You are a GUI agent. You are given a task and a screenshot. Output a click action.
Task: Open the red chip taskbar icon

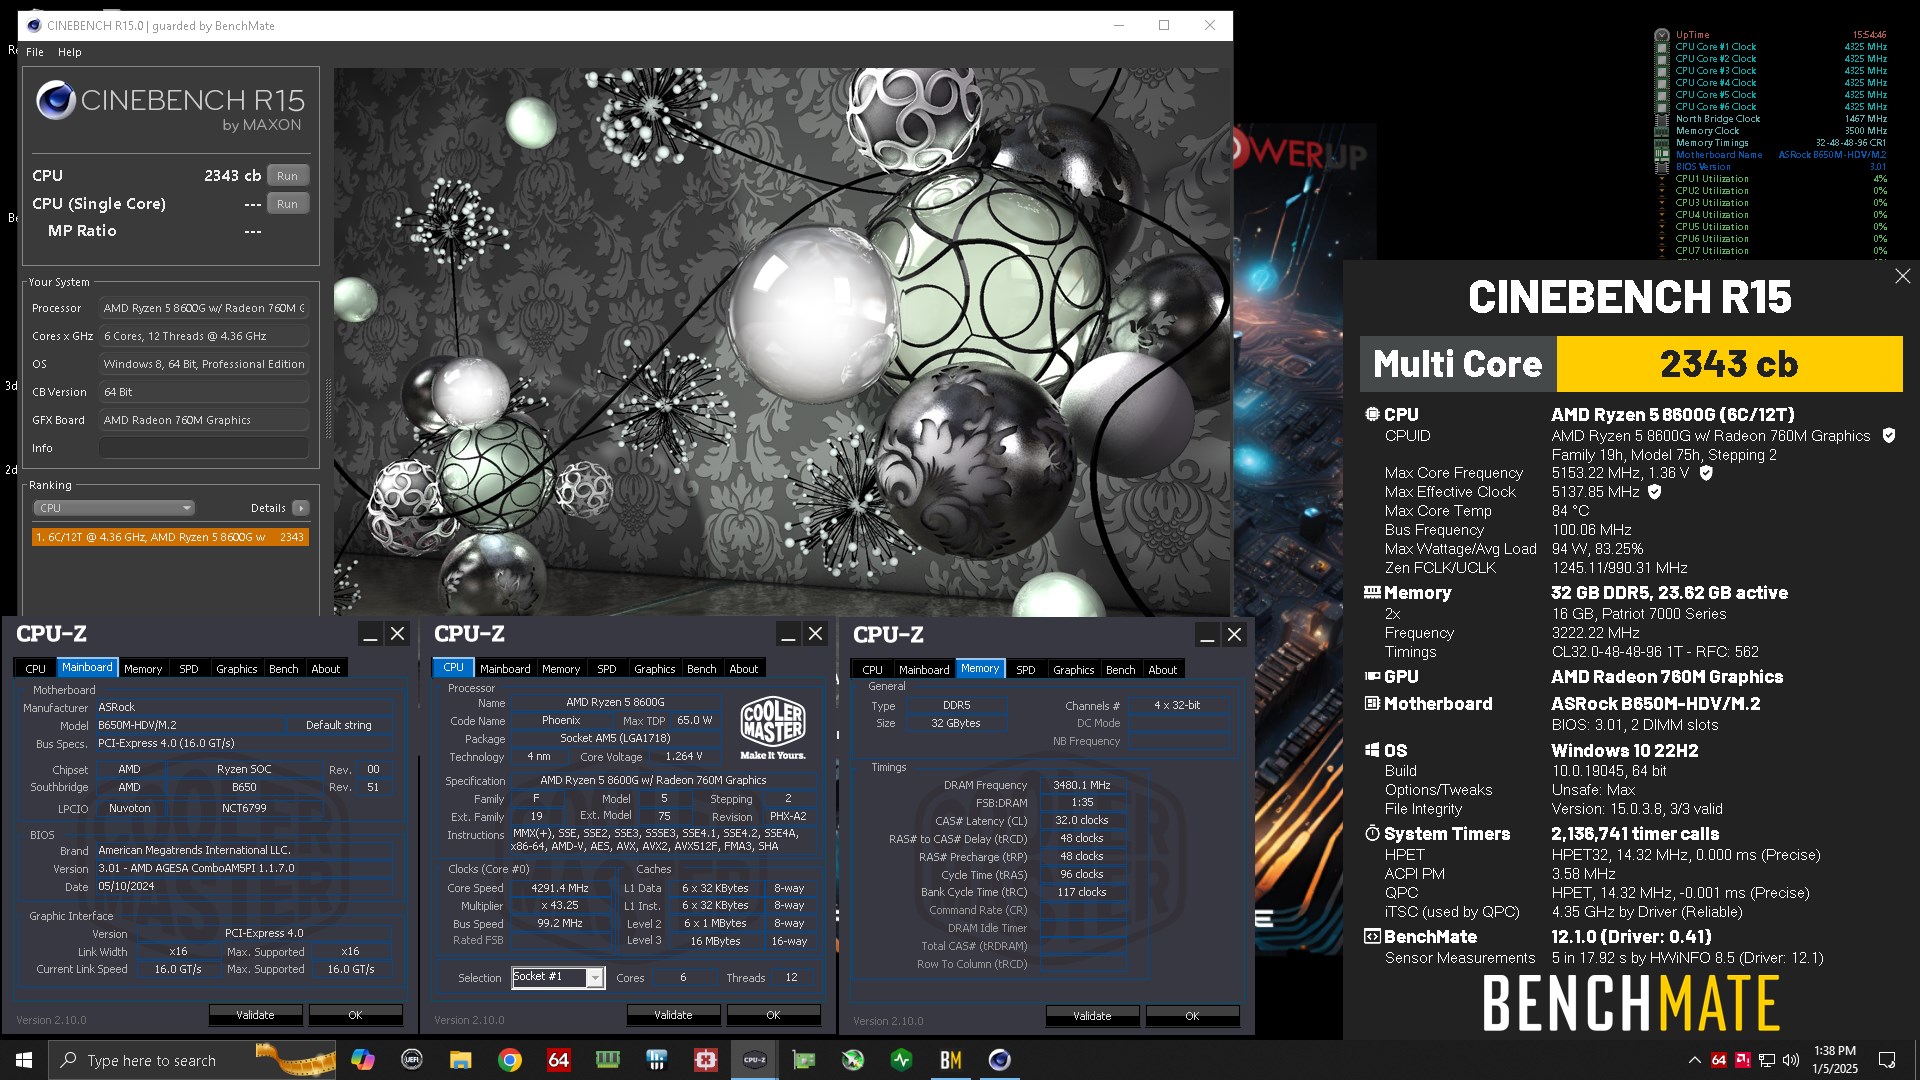[706, 1060]
